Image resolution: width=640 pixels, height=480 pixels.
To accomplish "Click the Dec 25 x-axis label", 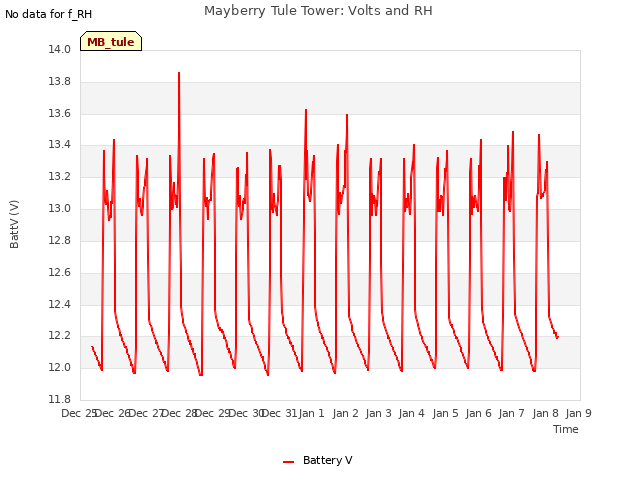I will (x=78, y=413).
